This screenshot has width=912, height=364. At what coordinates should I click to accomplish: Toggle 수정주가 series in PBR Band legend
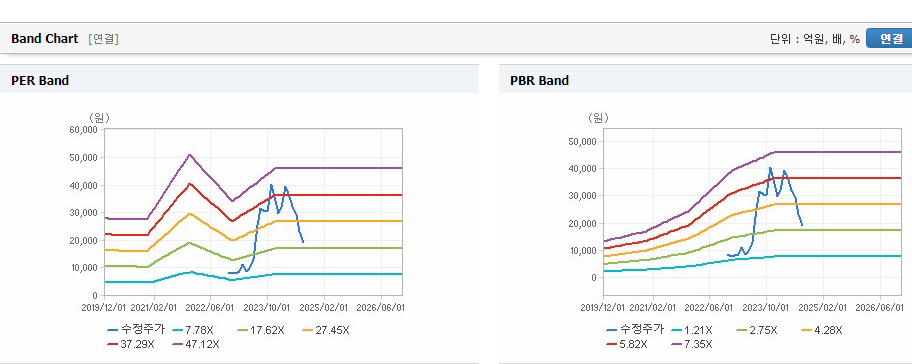634,330
